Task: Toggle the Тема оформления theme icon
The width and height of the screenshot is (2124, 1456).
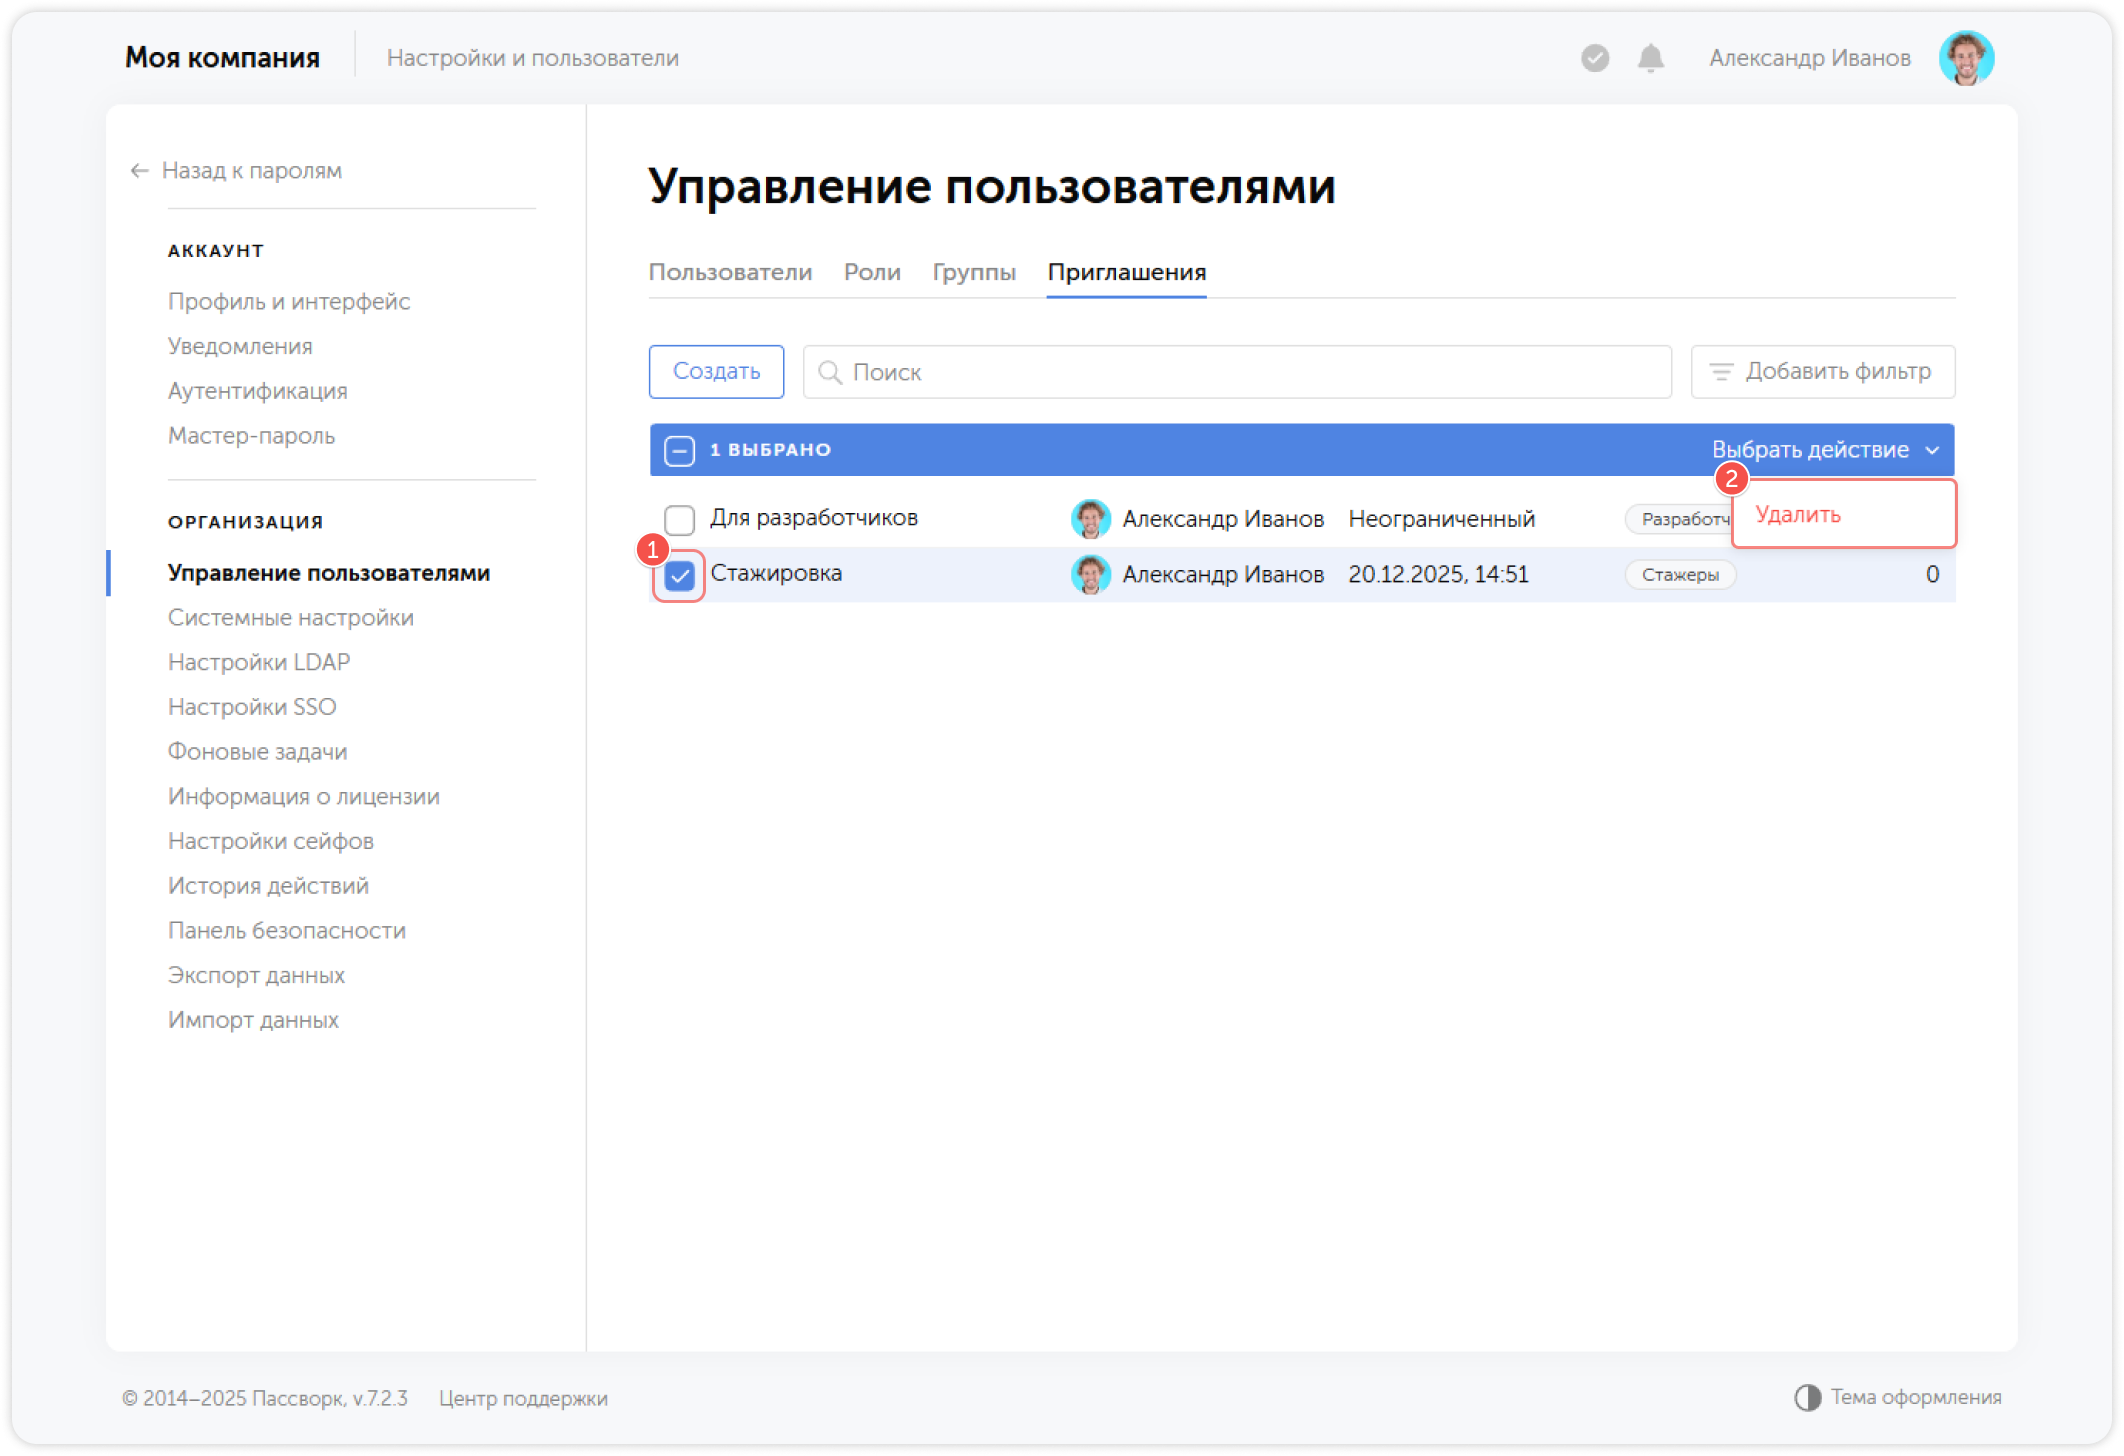Action: pos(1806,1397)
